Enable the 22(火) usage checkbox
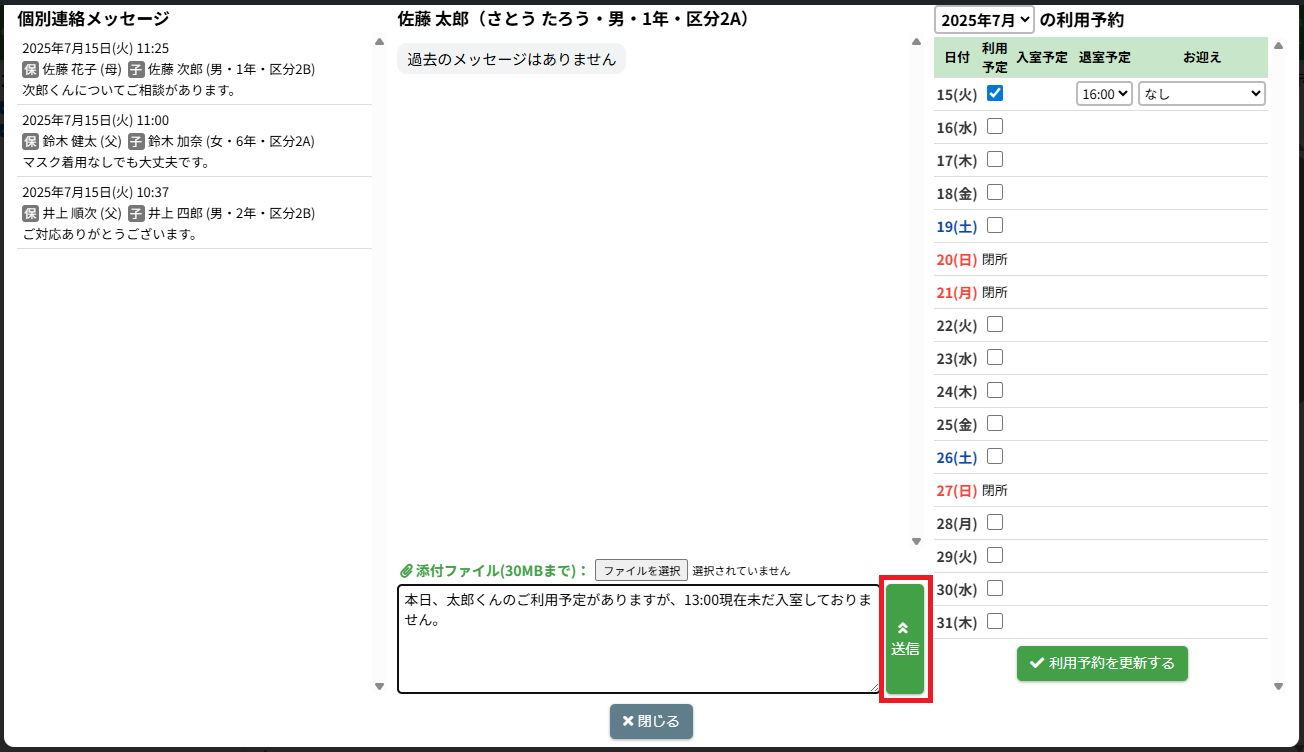 pyautogui.click(x=995, y=324)
